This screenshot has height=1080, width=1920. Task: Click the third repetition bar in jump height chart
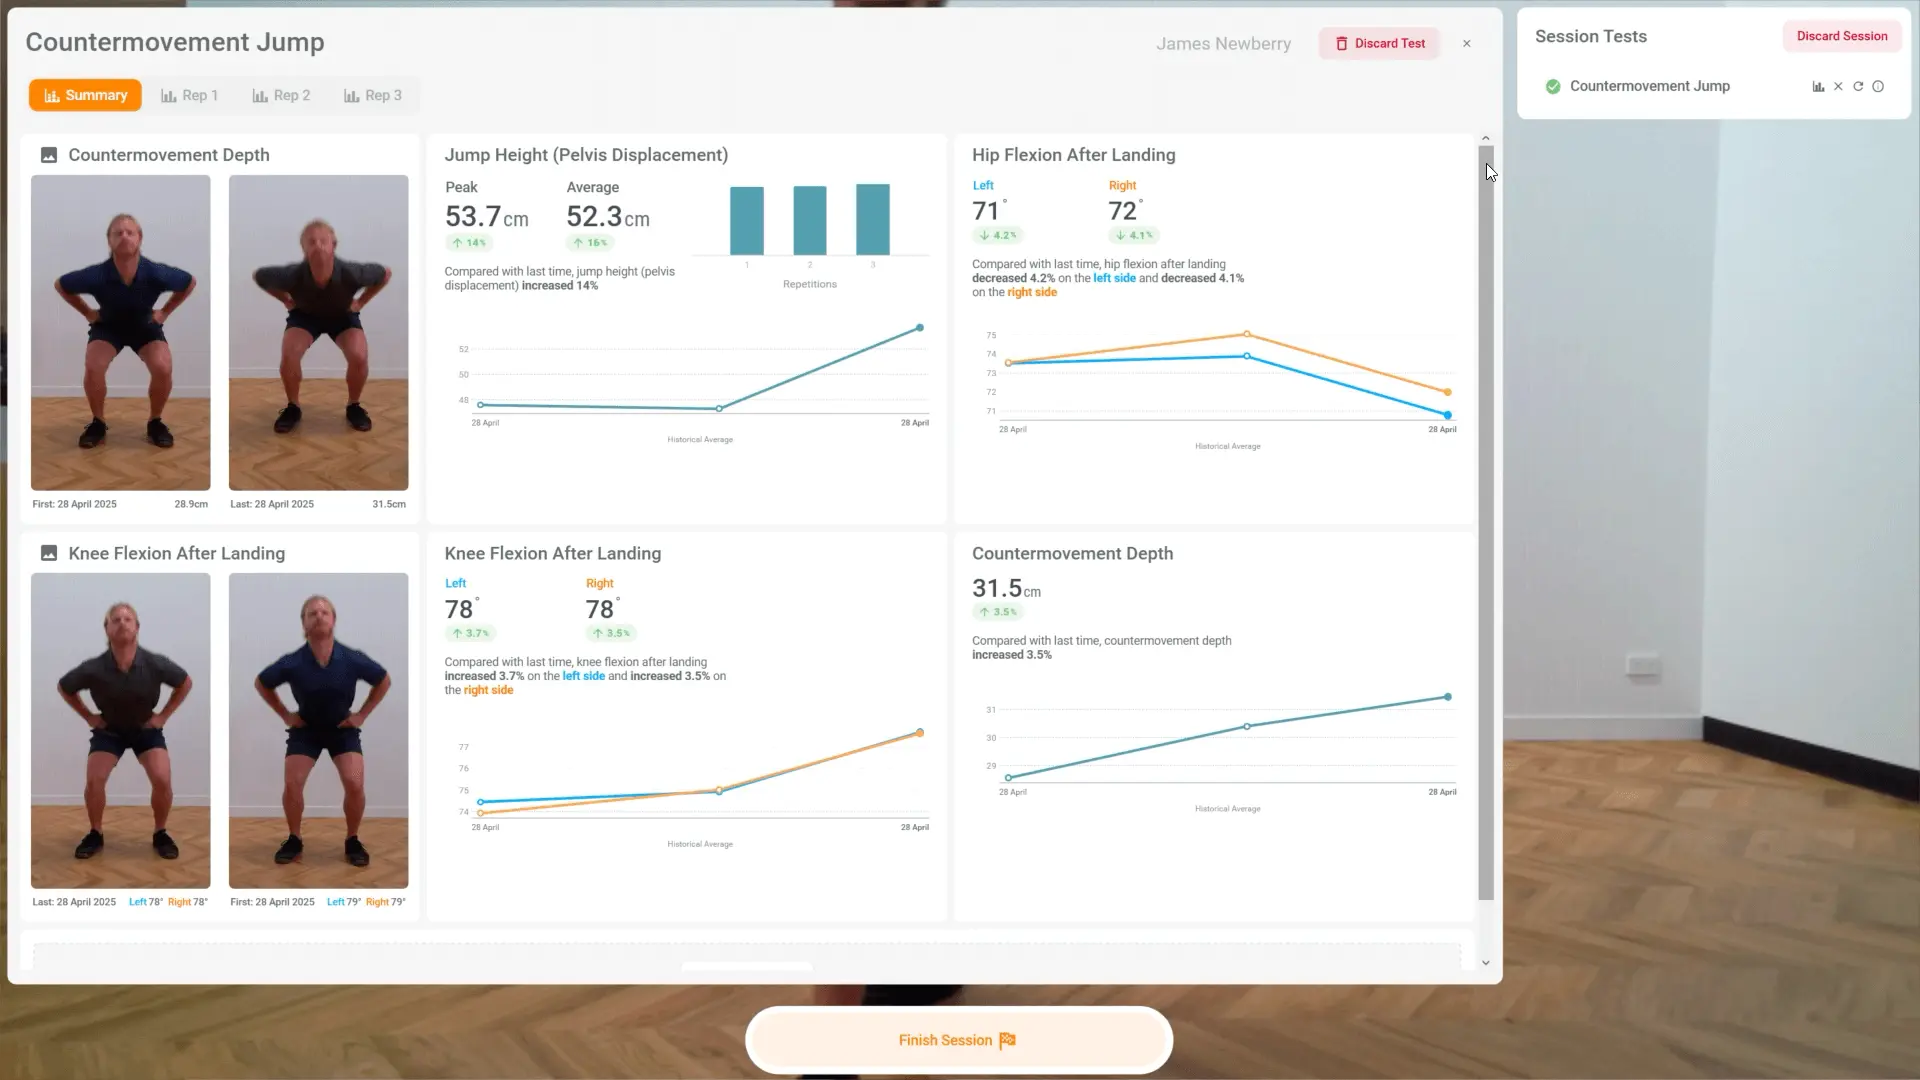point(872,219)
